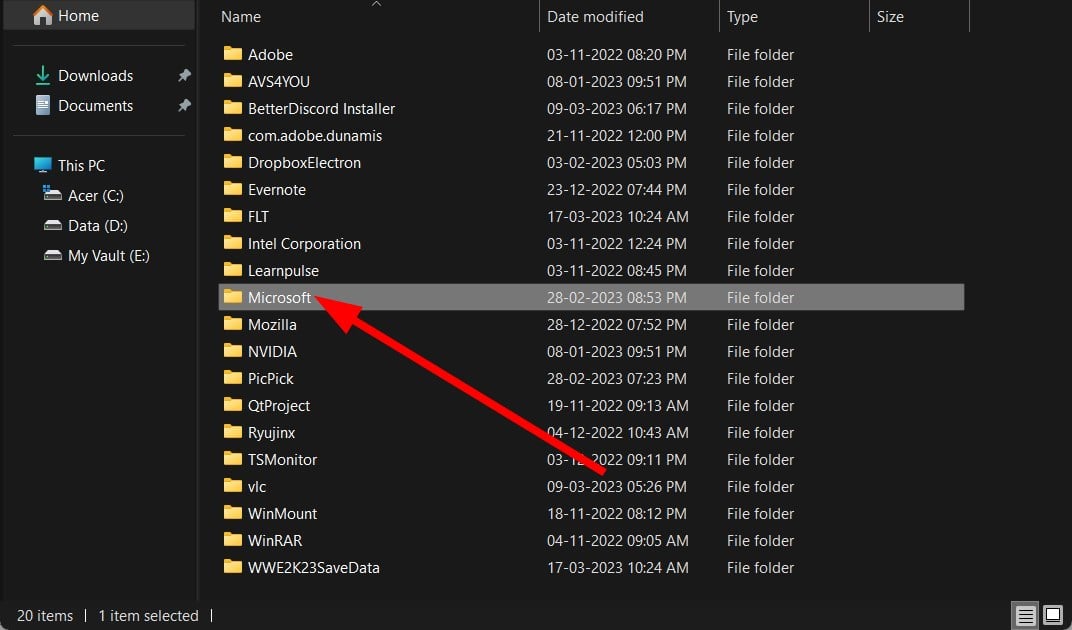Click the DropboxElectron folder icon
Screen dimensions: 1072x630
click(x=232, y=161)
